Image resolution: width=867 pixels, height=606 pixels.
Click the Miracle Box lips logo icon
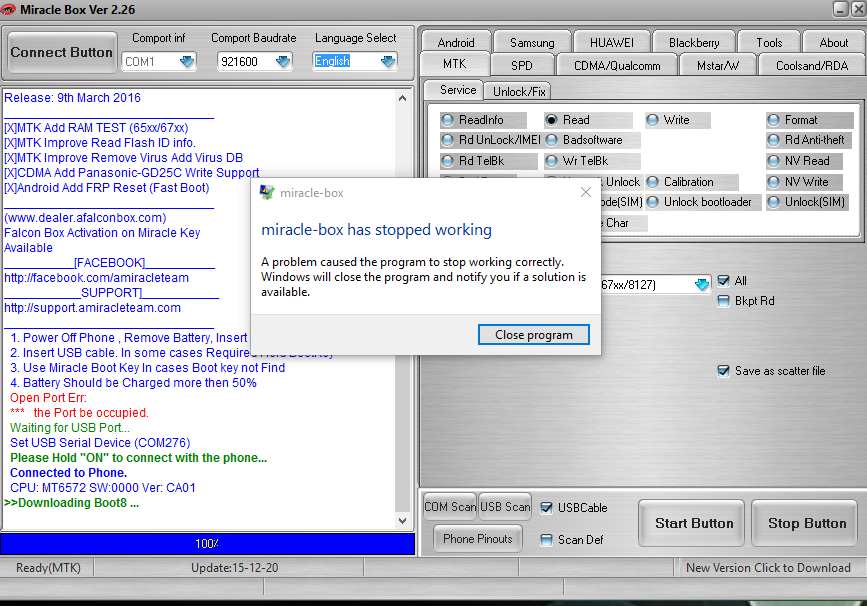pyautogui.click(x=8, y=9)
